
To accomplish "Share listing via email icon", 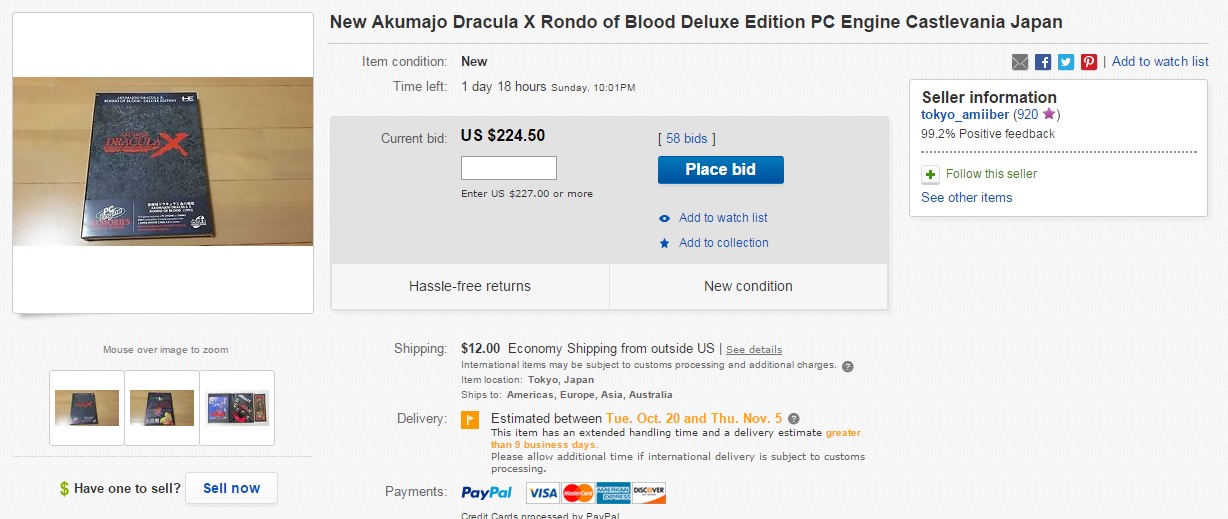I will (1020, 62).
